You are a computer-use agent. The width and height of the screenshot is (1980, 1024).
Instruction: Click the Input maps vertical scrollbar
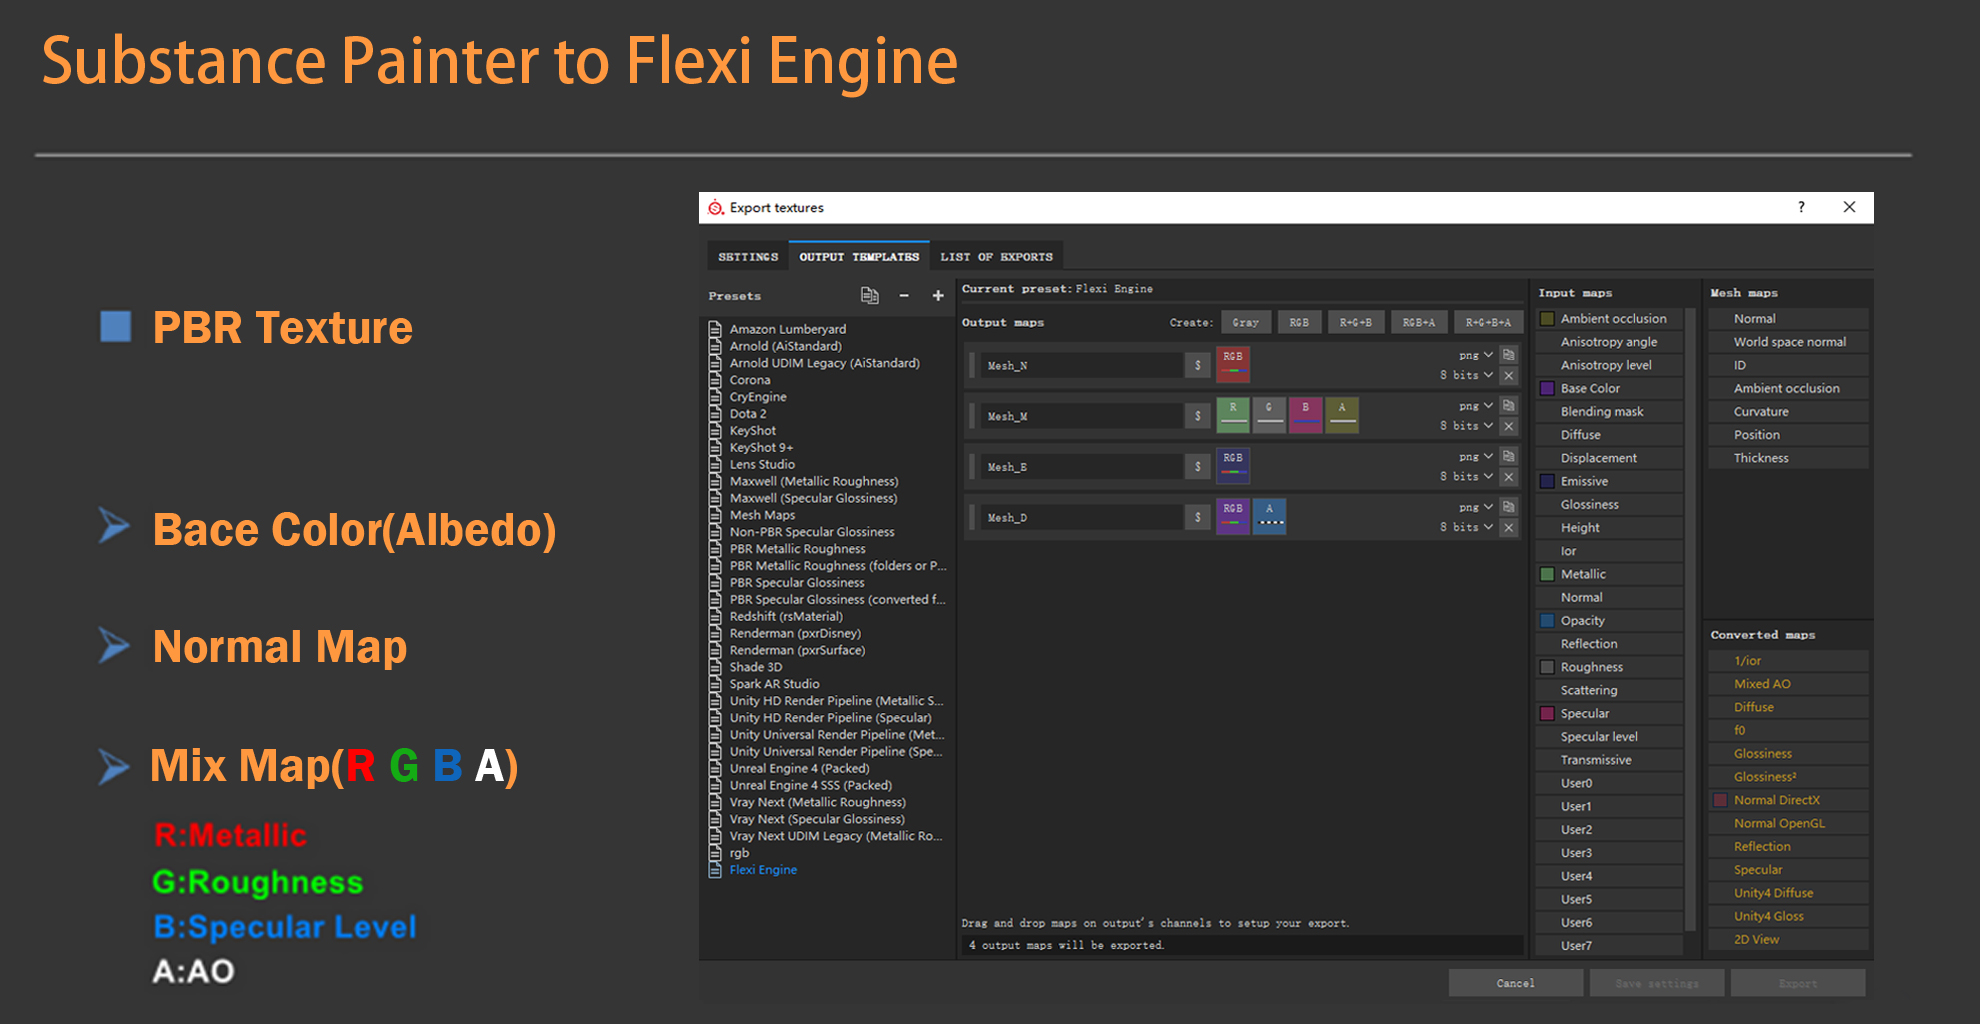(x=1691, y=620)
